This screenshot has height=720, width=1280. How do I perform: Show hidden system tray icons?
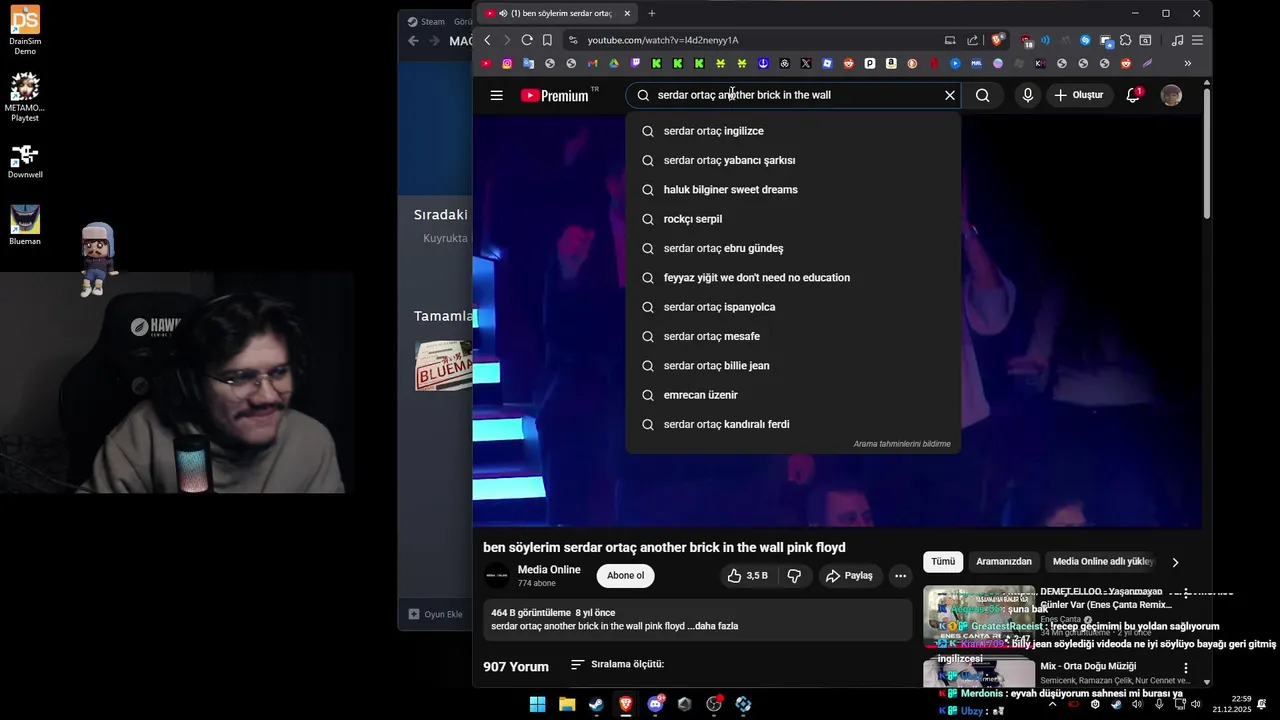pos(1052,704)
